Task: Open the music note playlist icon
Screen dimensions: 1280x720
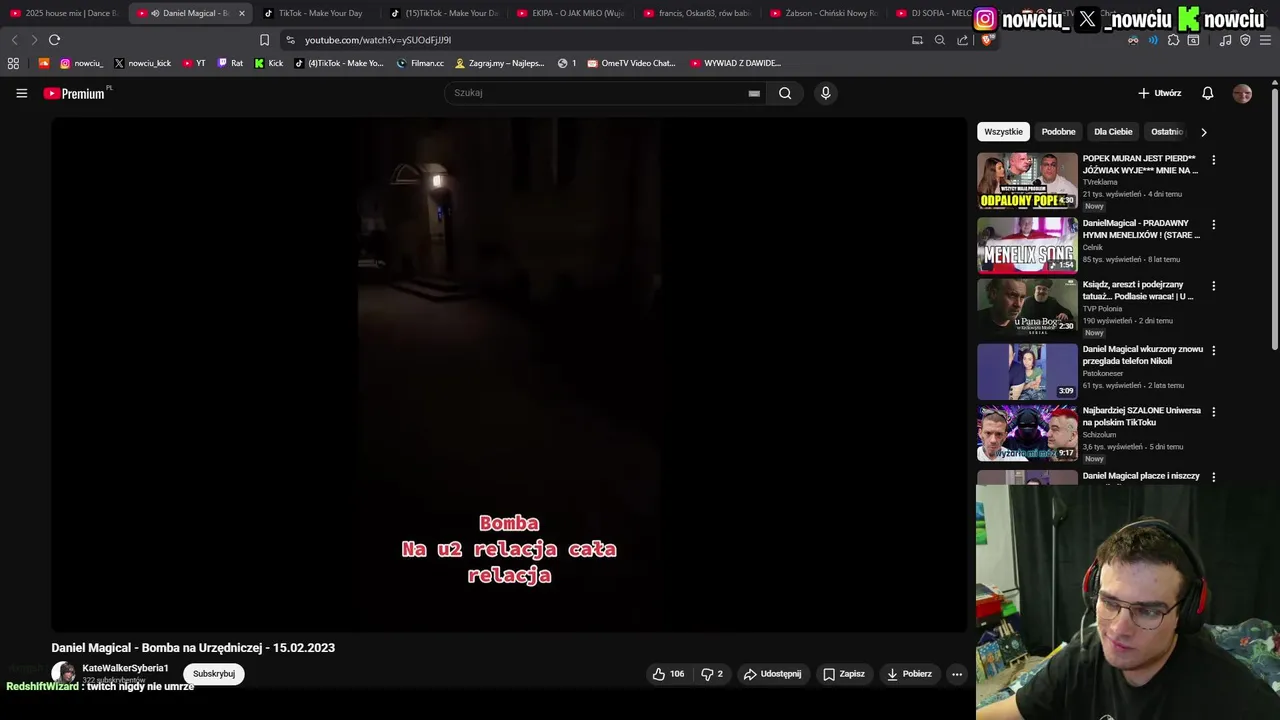Action: point(1226,40)
